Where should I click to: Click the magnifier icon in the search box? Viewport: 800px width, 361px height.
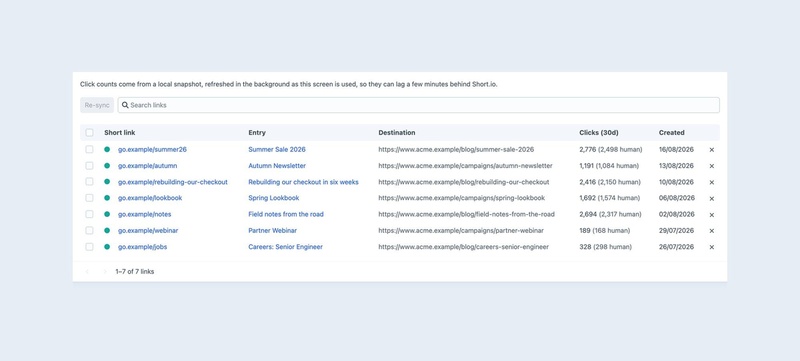point(125,105)
